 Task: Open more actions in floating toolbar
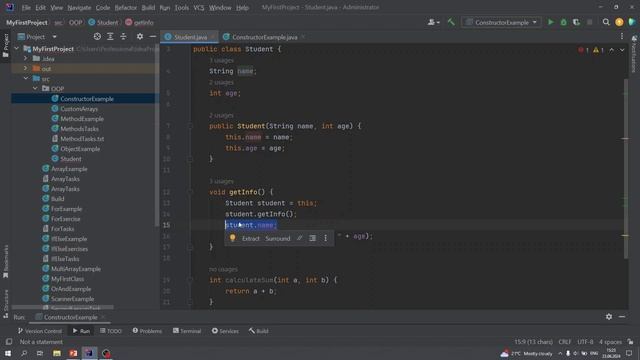(325, 238)
